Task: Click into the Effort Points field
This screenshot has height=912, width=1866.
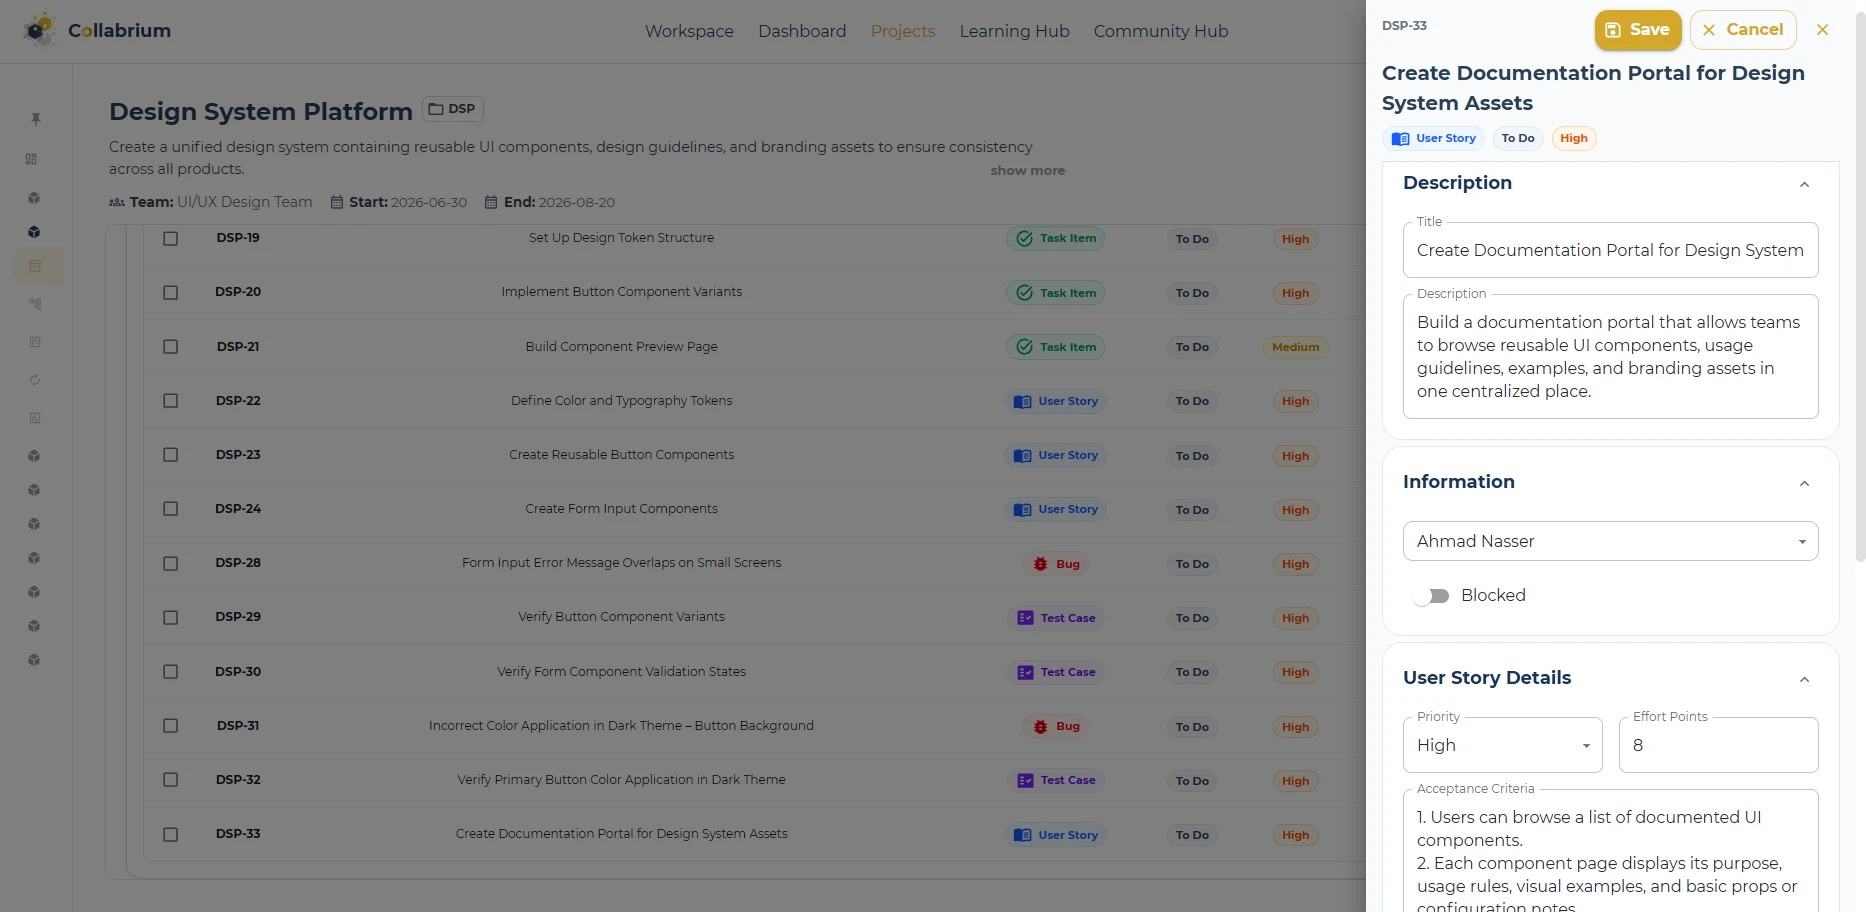Action: (x=1718, y=745)
